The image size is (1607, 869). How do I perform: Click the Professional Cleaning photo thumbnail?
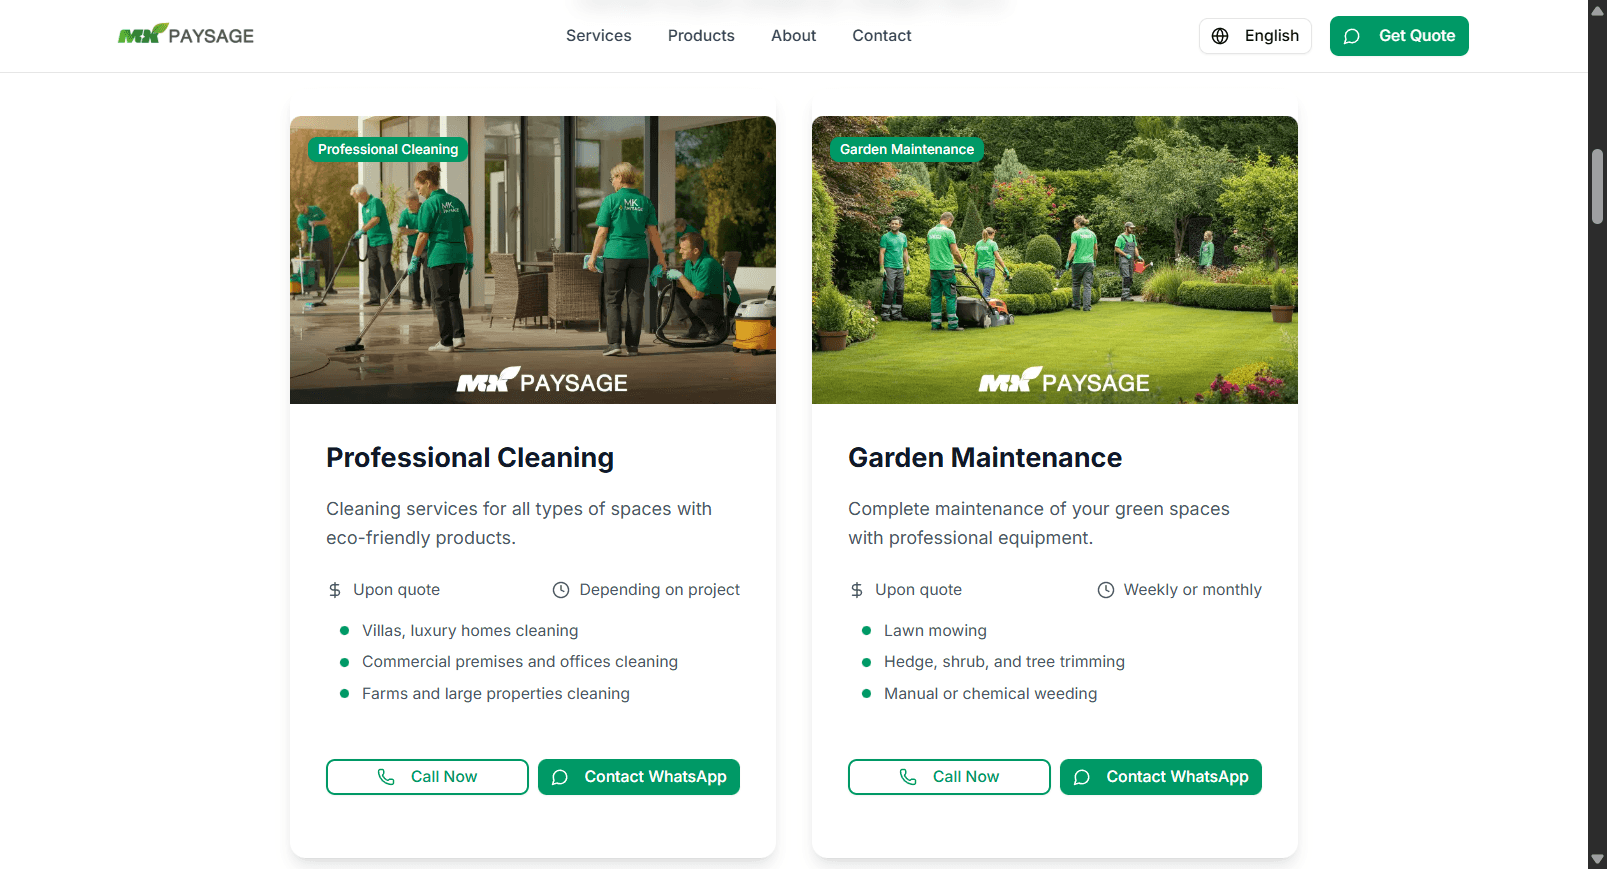(533, 260)
